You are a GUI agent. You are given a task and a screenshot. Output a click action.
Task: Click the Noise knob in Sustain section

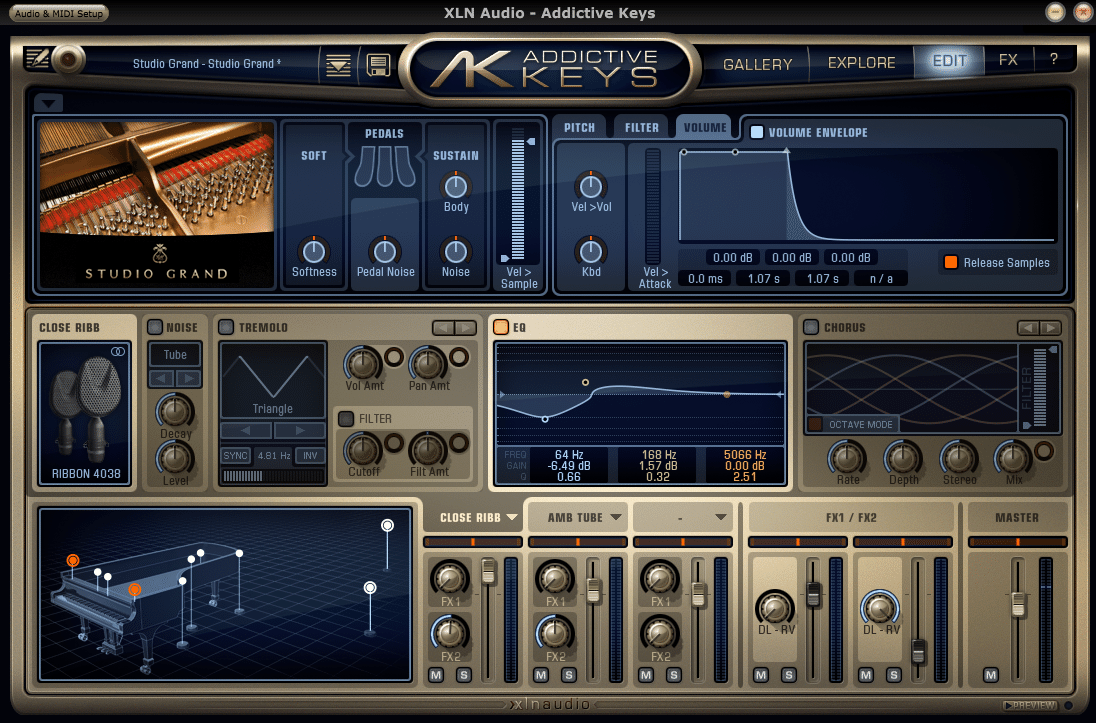pos(456,251)
